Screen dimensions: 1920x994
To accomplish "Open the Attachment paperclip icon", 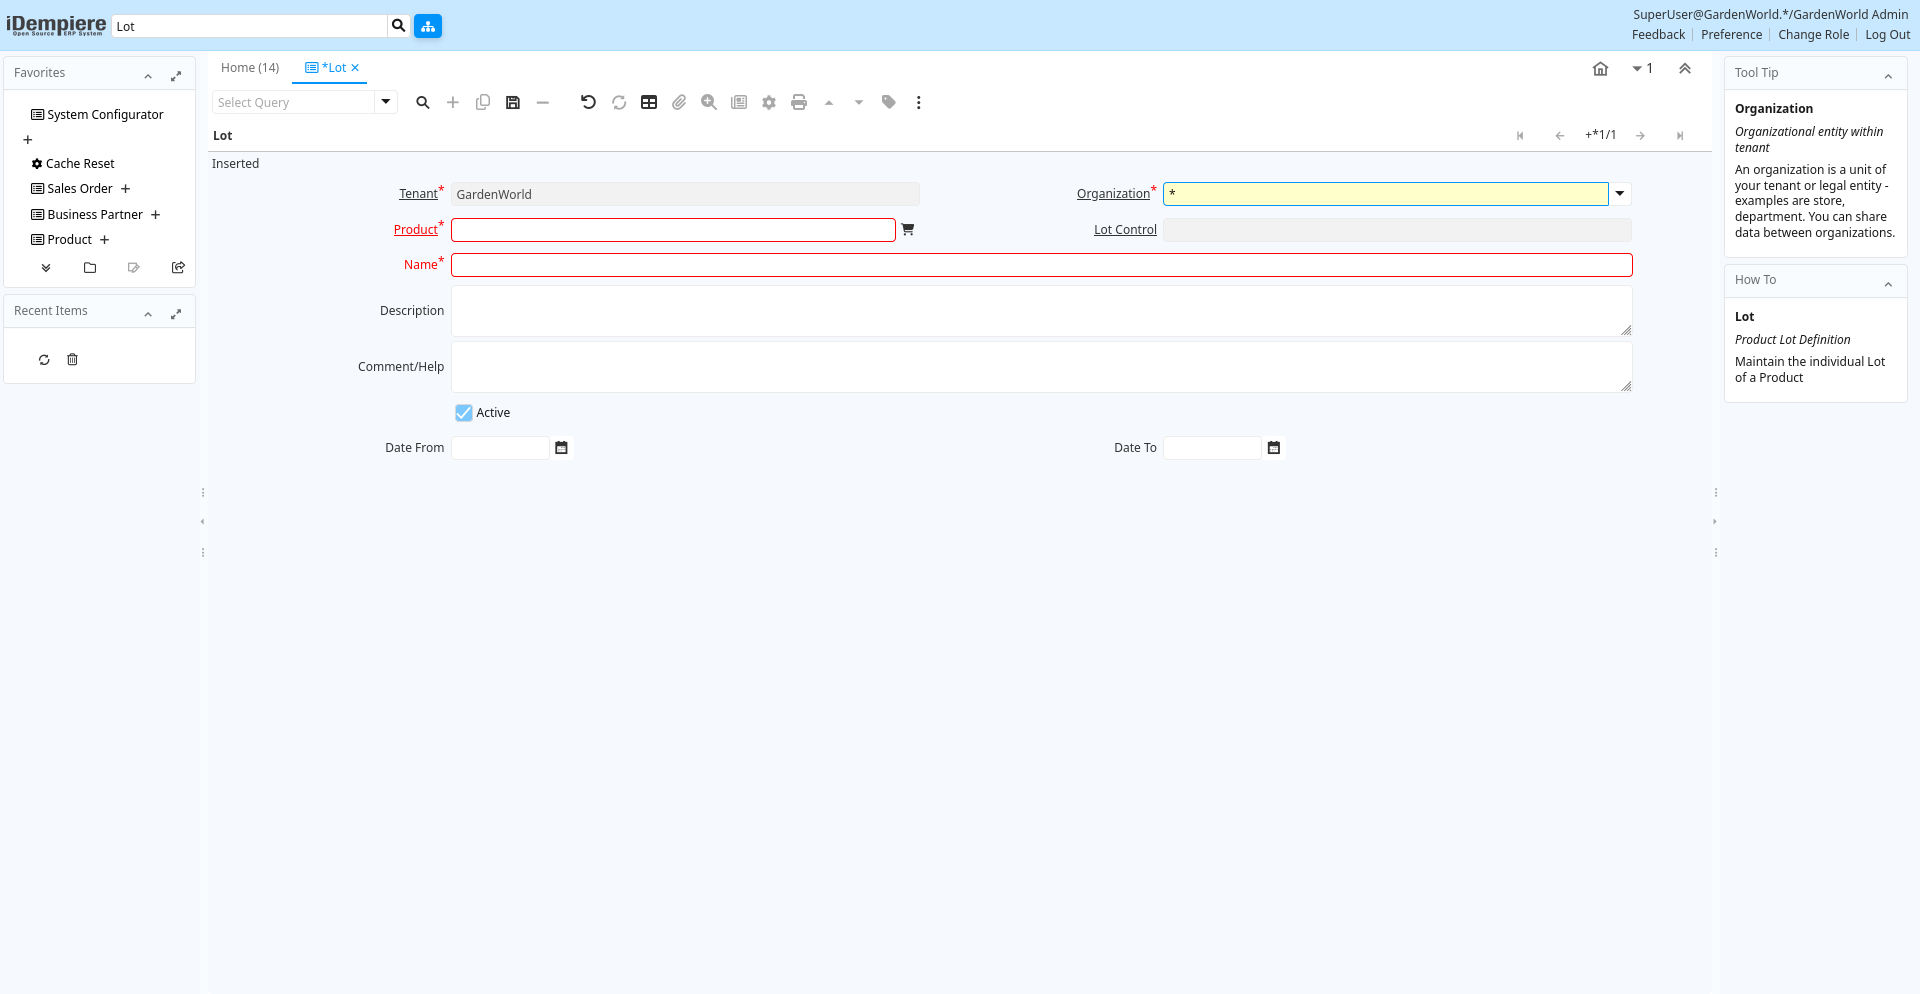I will pyautogui.click(x=679, y=103).
